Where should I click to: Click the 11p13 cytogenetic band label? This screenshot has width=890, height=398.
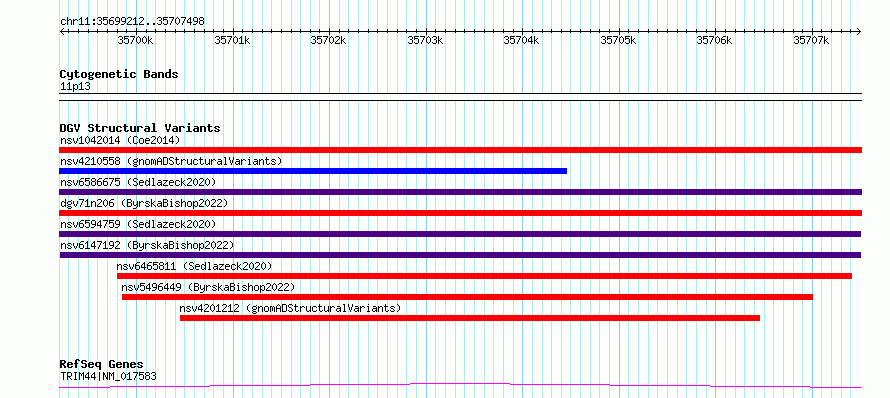click(x=75, y=87)
